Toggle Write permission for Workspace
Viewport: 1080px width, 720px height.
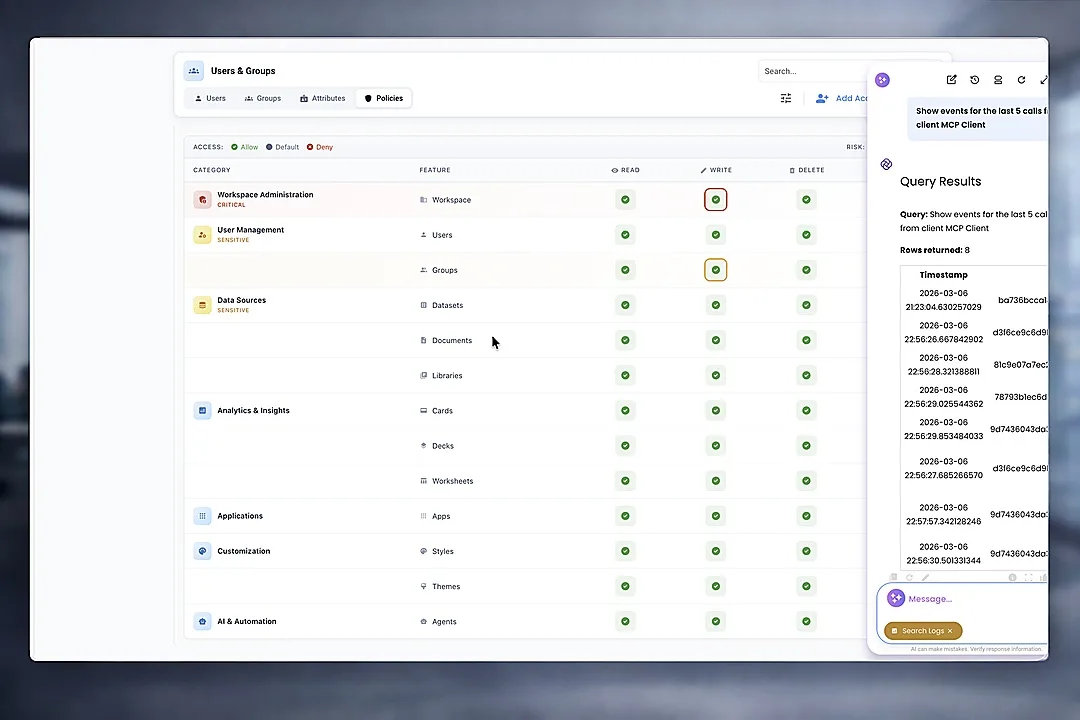click(x=715, y=200)
